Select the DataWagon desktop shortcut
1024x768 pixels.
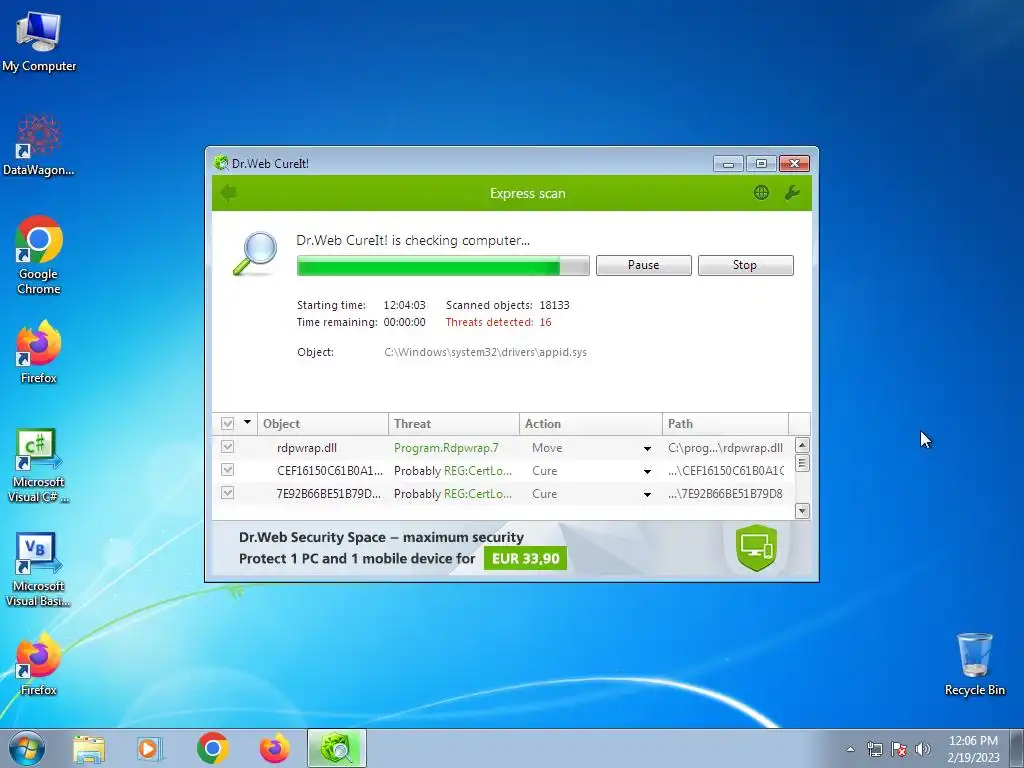coord(39,145)
